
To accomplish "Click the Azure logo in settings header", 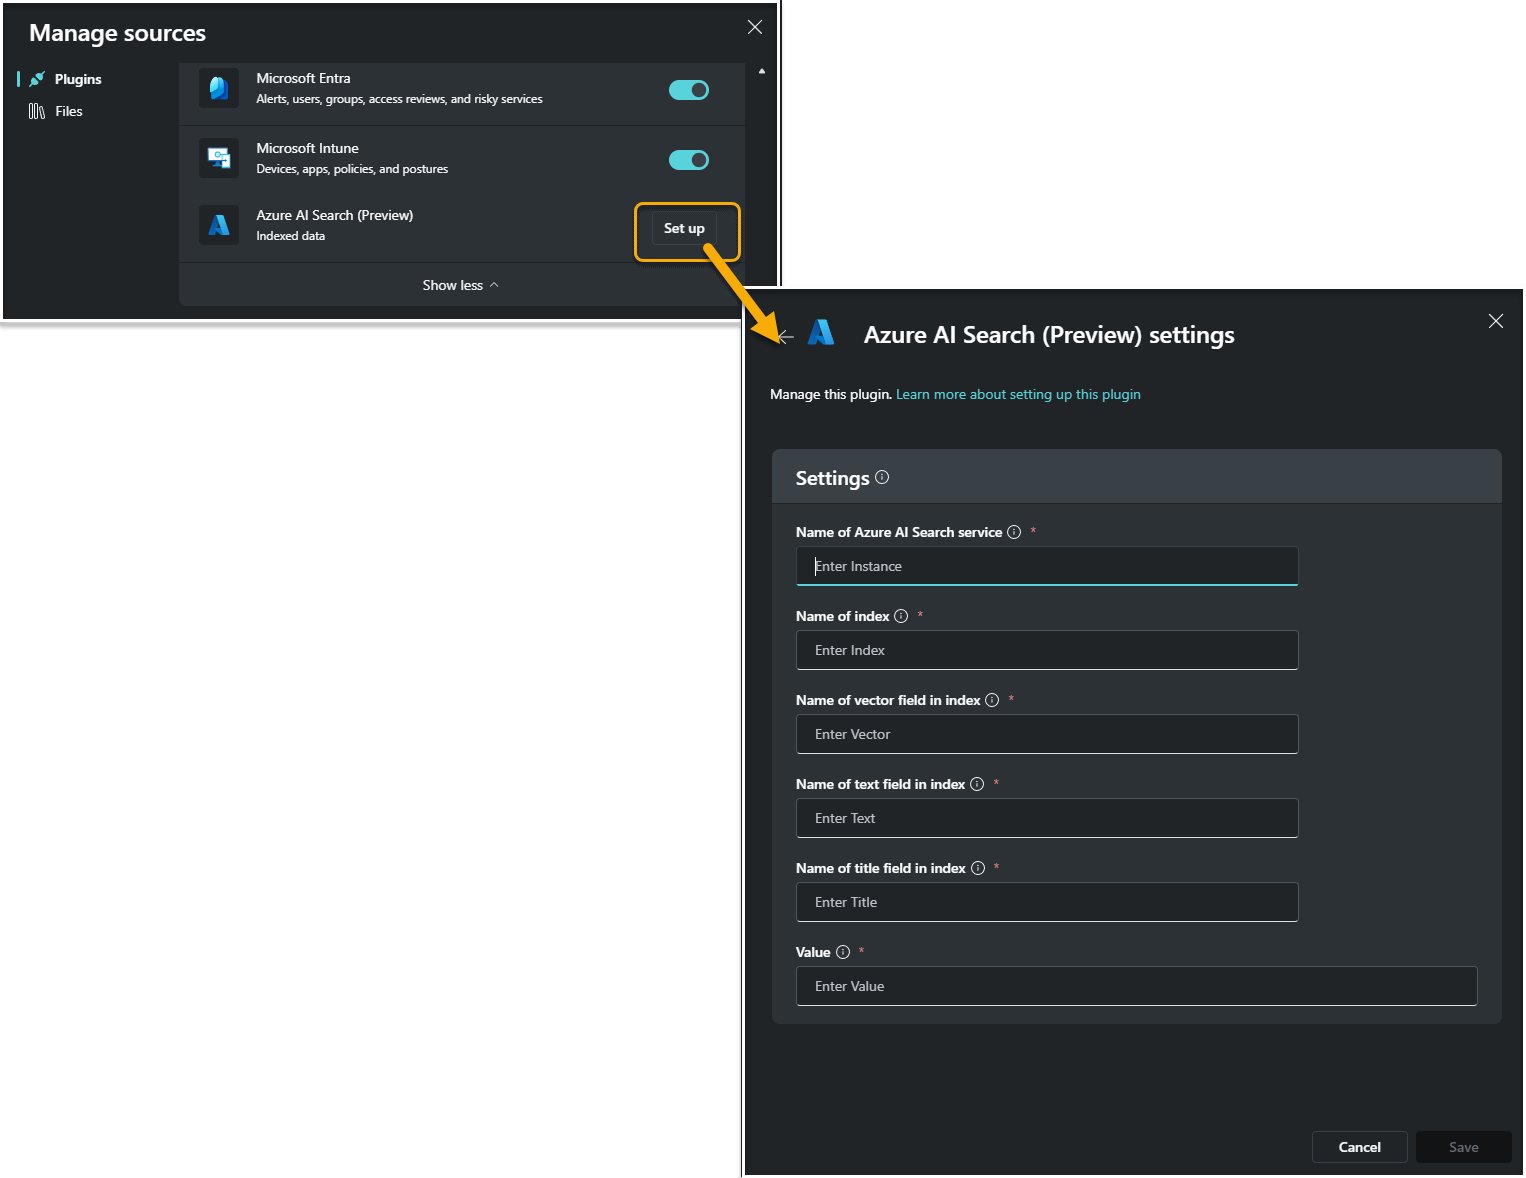I will [x=821, y=332].
